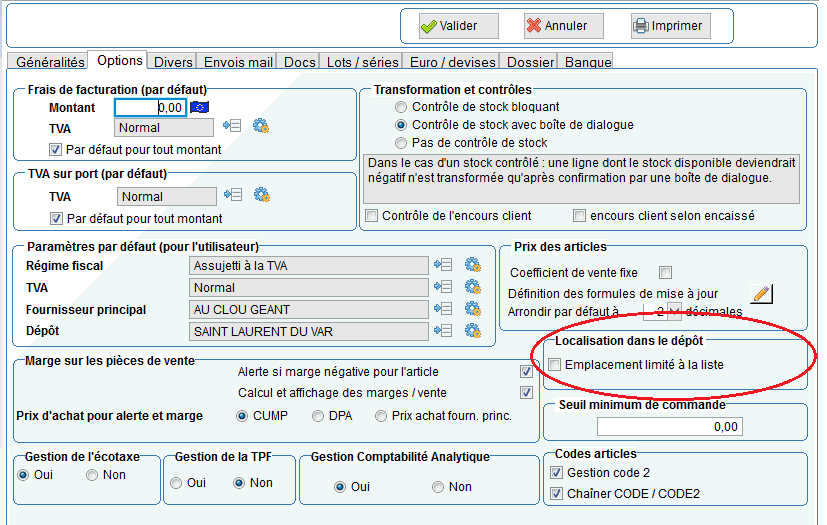
Task: Click the Normal TVA field in TVA sur port
Action: pos(167,197)
